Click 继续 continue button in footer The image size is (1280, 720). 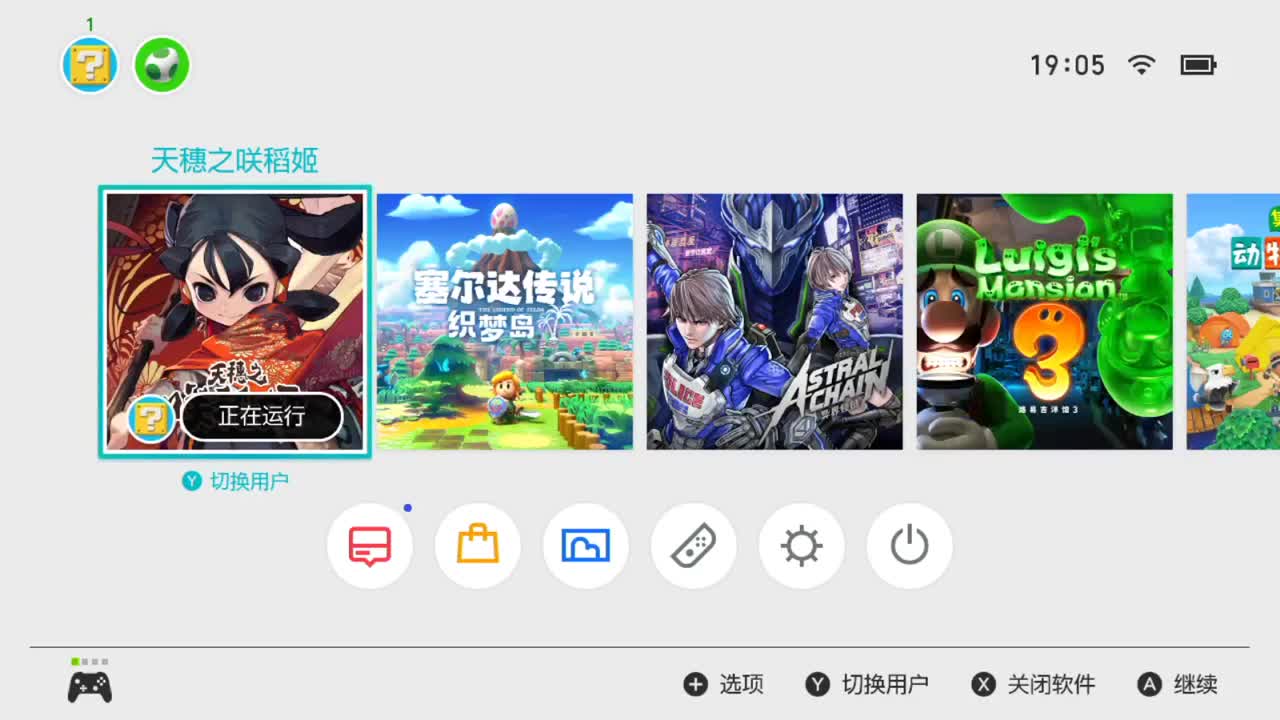pyautogui.click(x=1178, y=684)
